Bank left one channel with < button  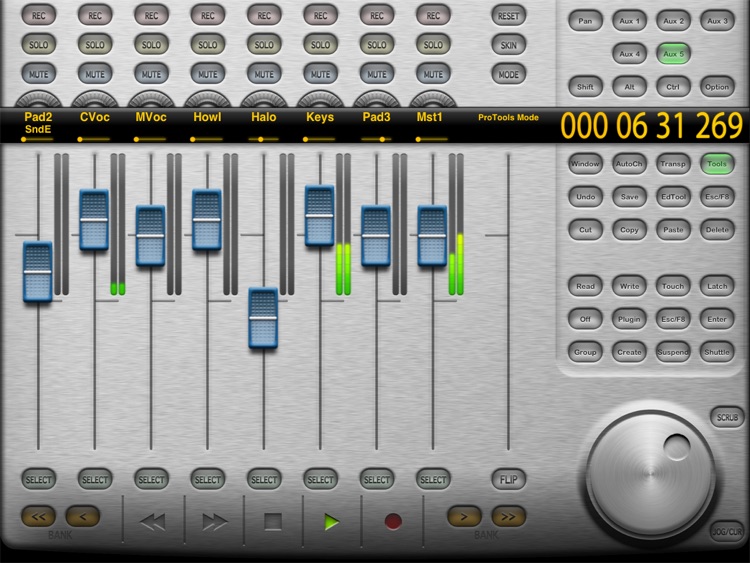tap(83, 516)
